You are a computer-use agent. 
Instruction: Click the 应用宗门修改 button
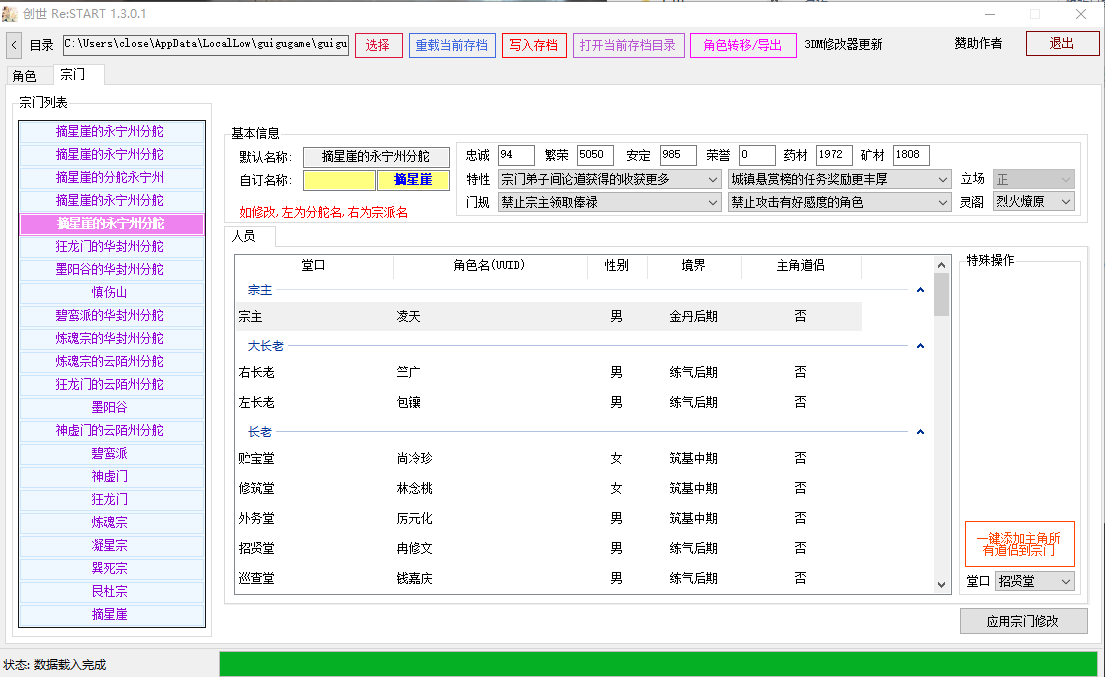[x=1023, y=621]
